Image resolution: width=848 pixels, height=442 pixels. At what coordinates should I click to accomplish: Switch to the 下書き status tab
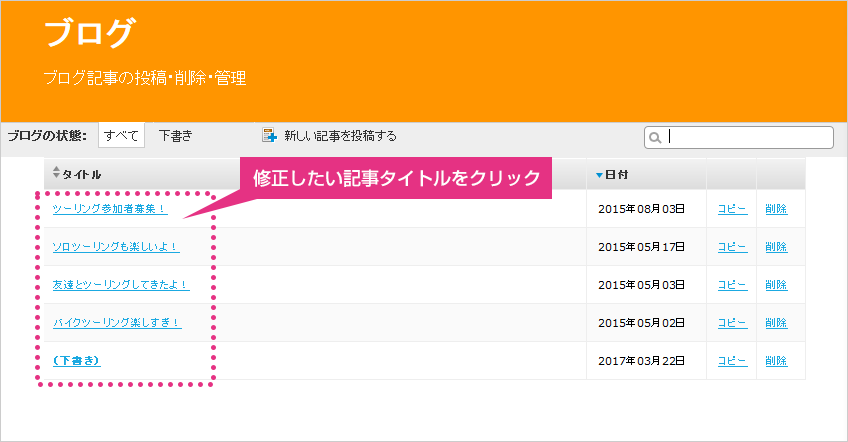[175, 135]
